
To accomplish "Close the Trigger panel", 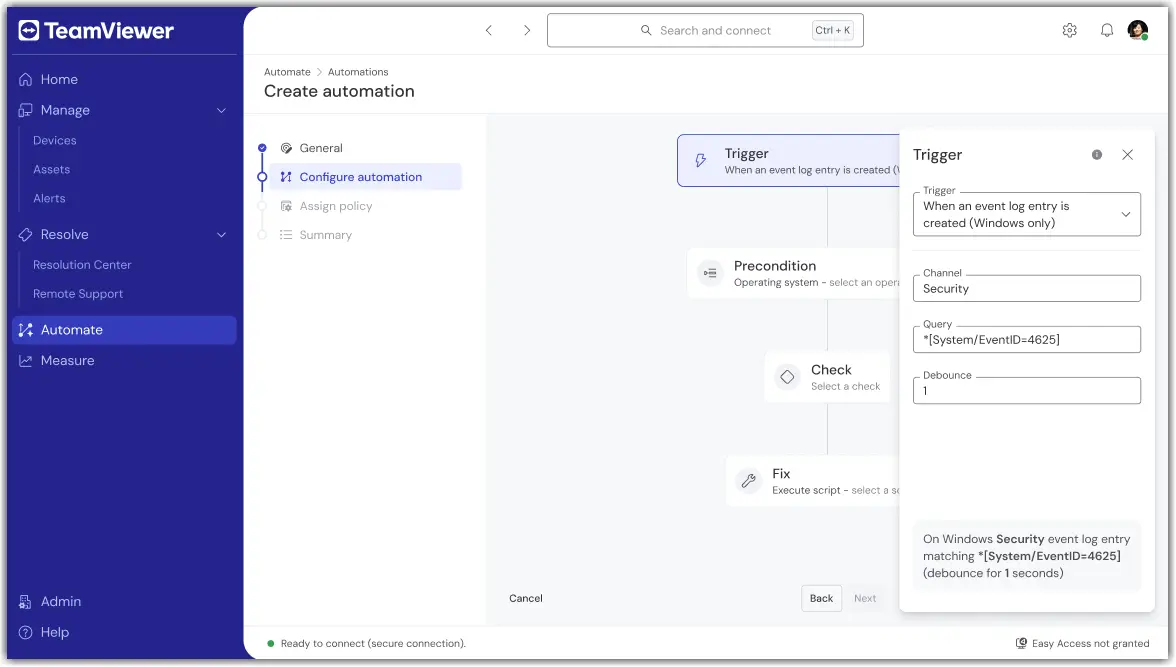I will click(x=1127, y=155).
